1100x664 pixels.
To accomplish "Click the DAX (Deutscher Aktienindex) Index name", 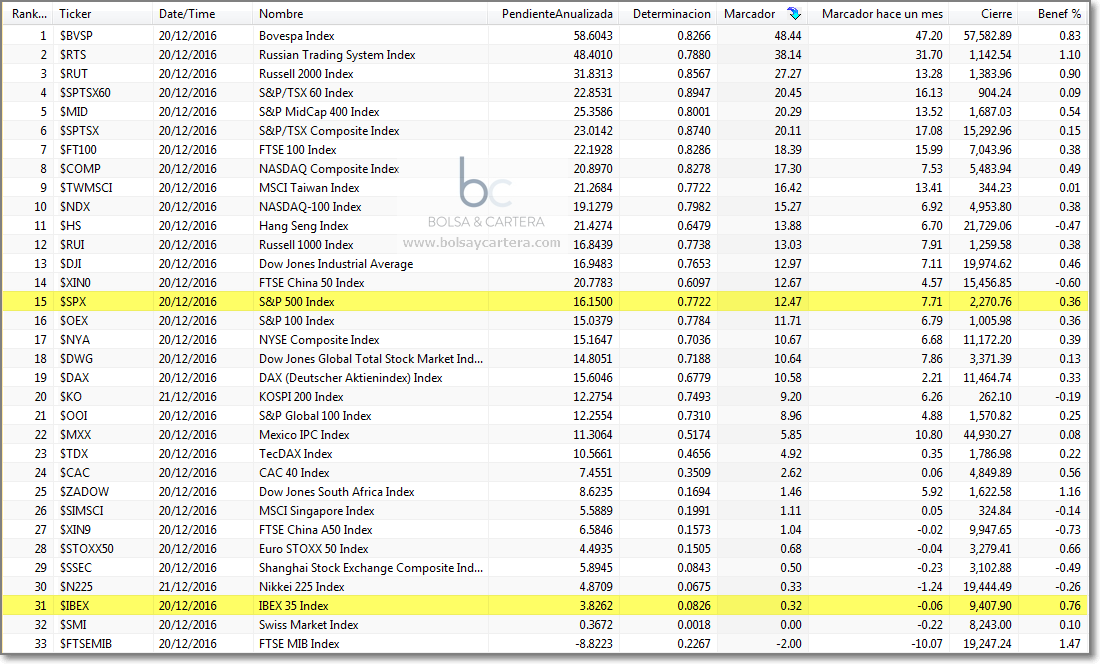I will (351, 377).
